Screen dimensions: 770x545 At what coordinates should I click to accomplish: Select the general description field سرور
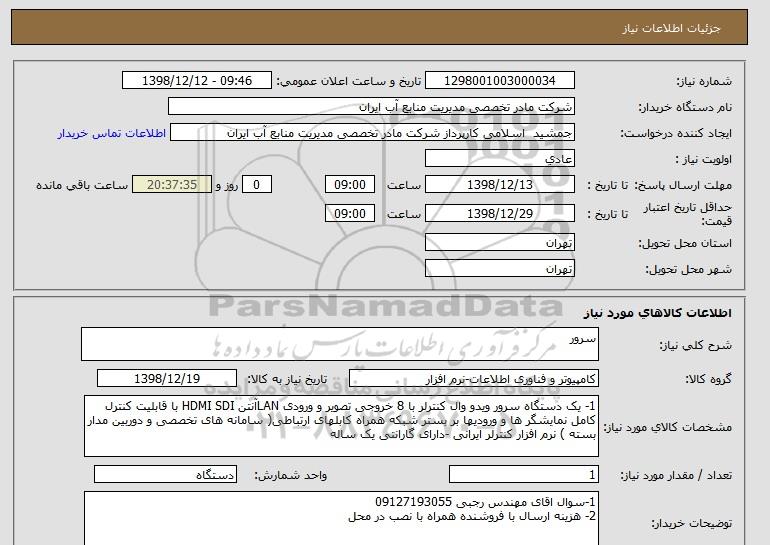coord(340,344)
